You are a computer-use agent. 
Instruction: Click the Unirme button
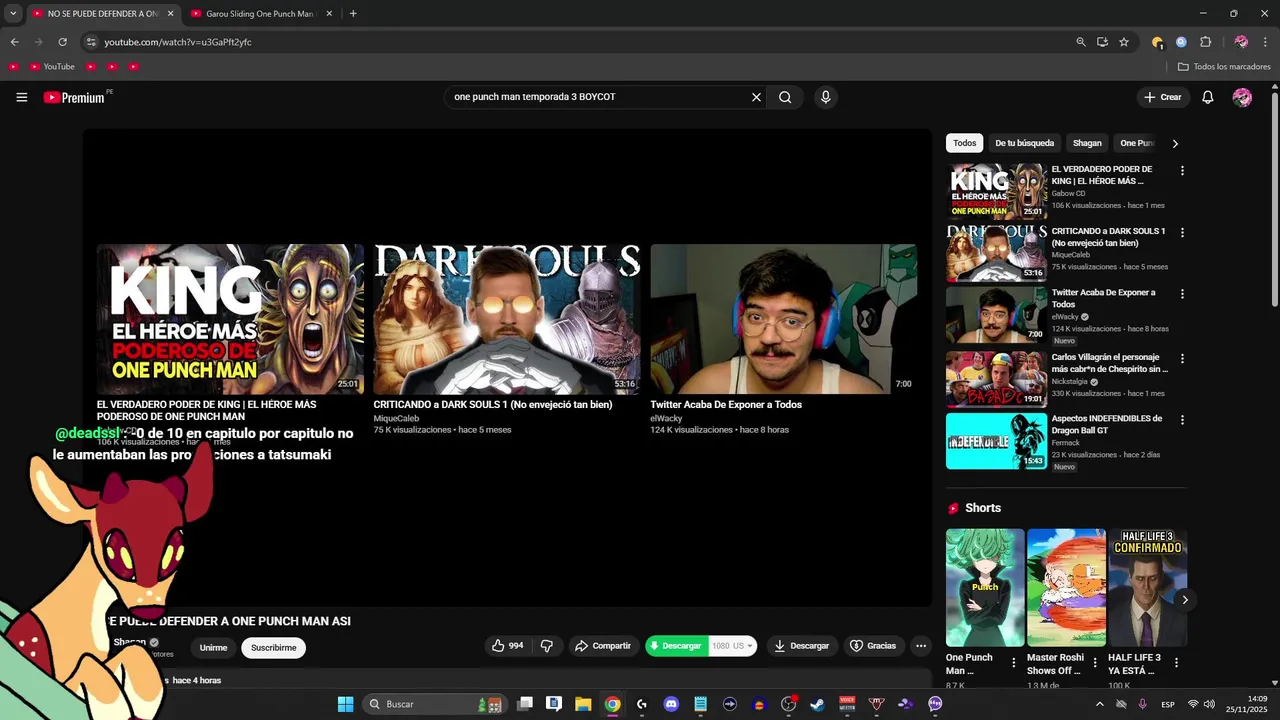(213, 648)
